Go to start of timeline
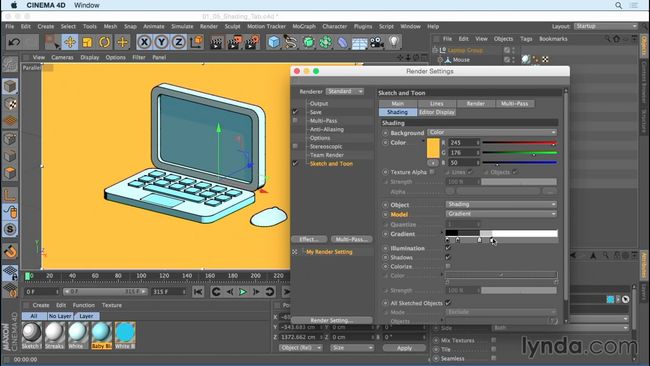Viewport: 650px width, 366px height. coord(198,292)
